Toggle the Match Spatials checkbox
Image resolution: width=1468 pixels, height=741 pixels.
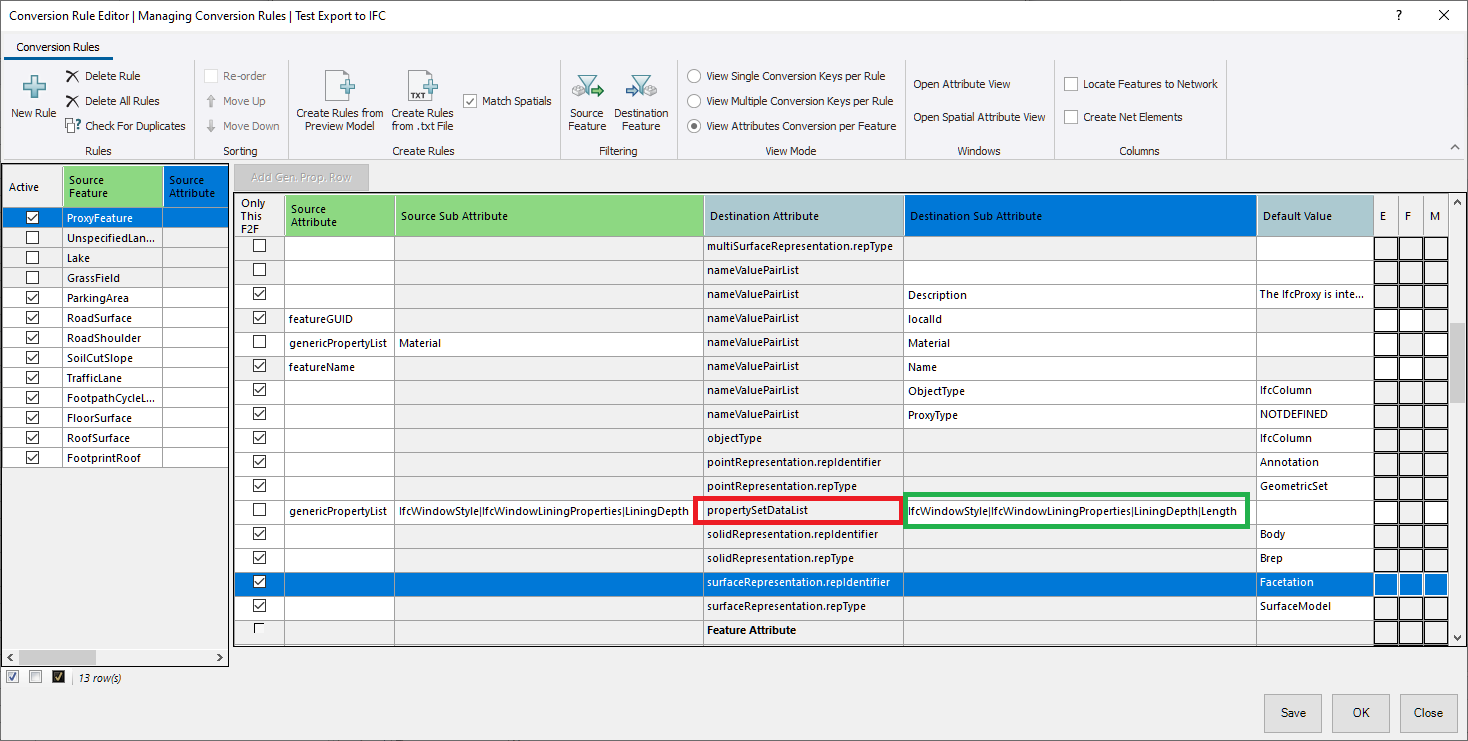(471, 101)
